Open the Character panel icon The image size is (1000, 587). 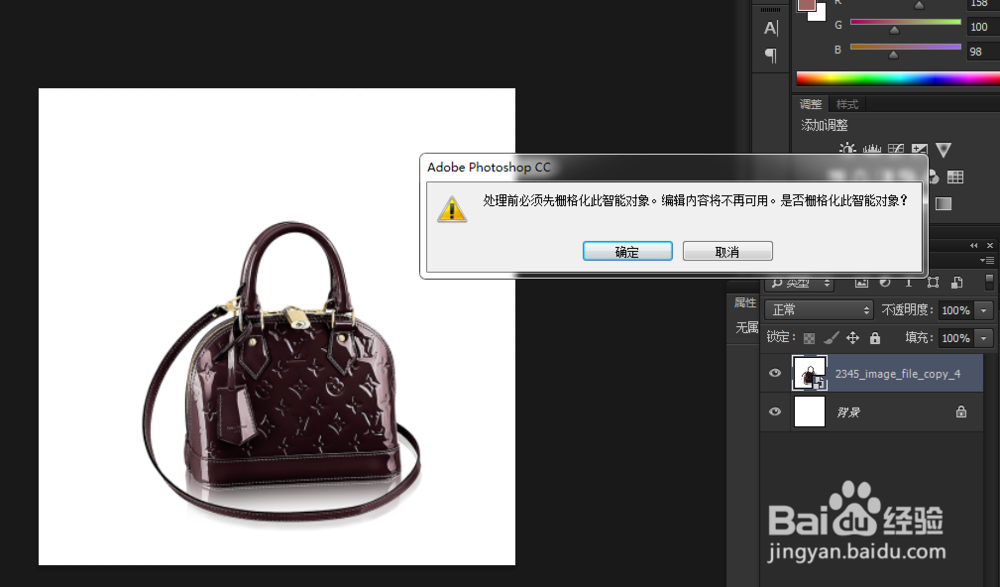(x=770, y=28)
